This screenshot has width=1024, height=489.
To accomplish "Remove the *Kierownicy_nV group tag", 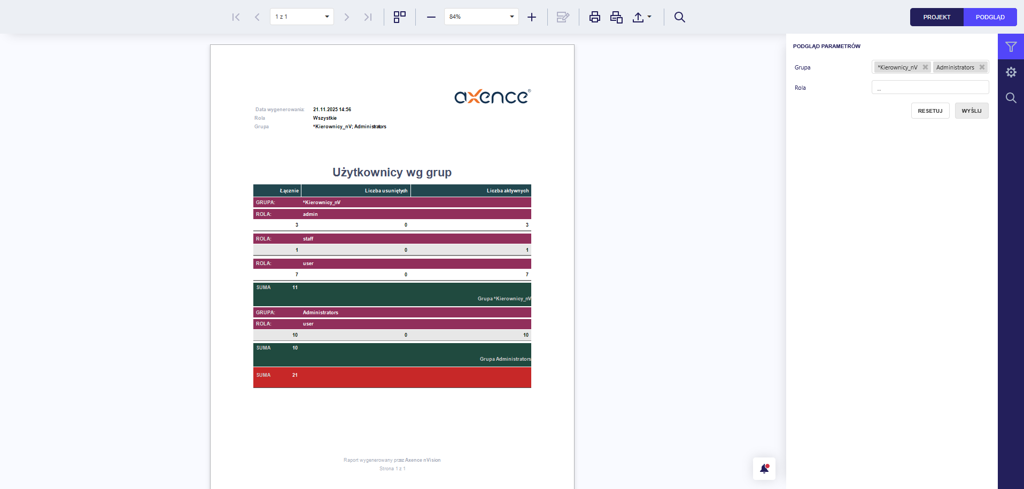I will [925, 67].
